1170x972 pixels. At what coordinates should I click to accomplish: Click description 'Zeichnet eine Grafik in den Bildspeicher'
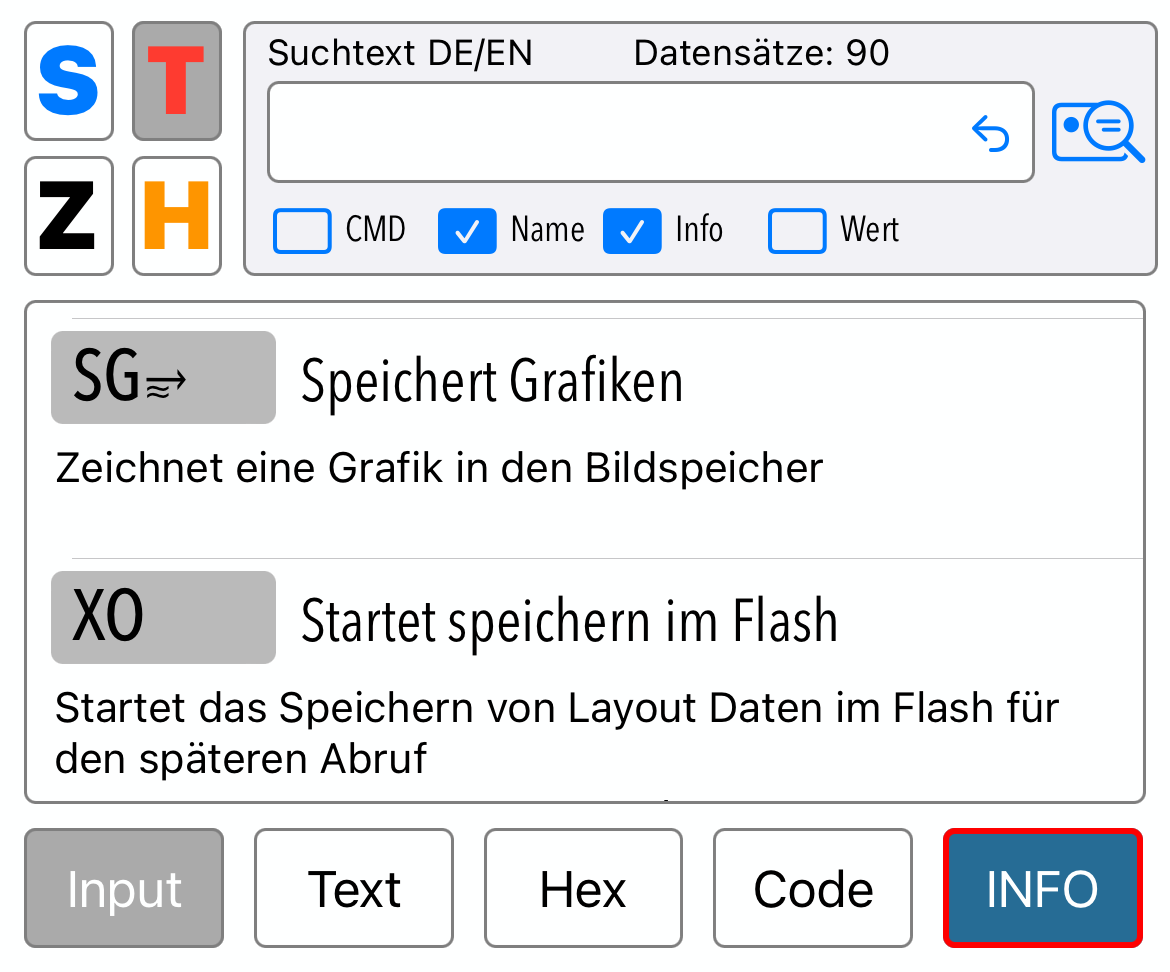[x=439, y=468]
